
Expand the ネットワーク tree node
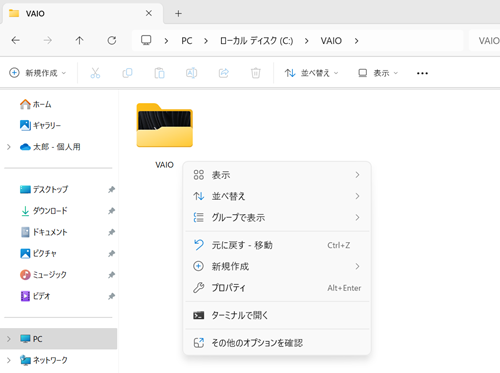9,360
